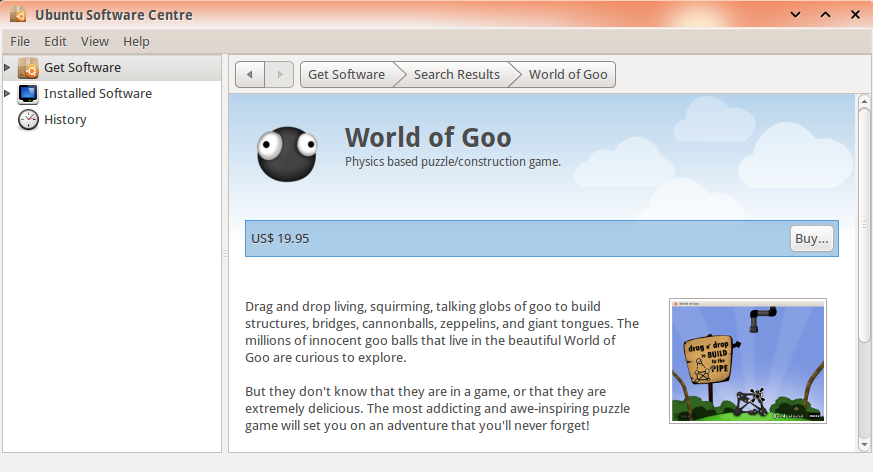
Task: Click the paragraph starting 'Drag and drop living'
Action: [442, 332]
